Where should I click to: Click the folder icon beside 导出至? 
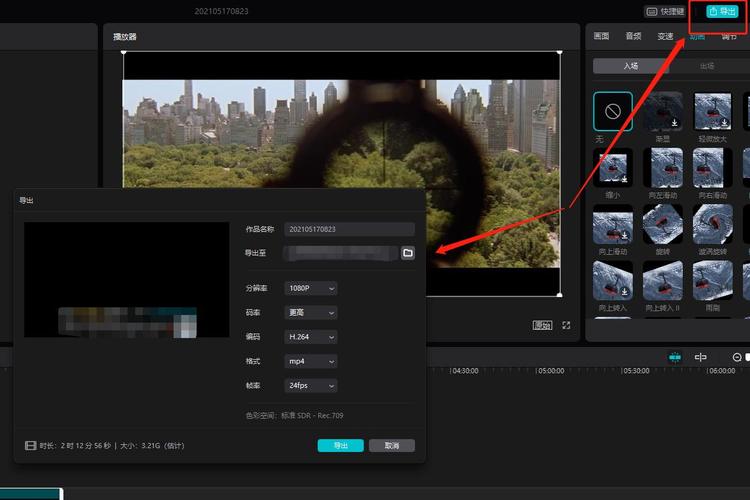[408, 253]
